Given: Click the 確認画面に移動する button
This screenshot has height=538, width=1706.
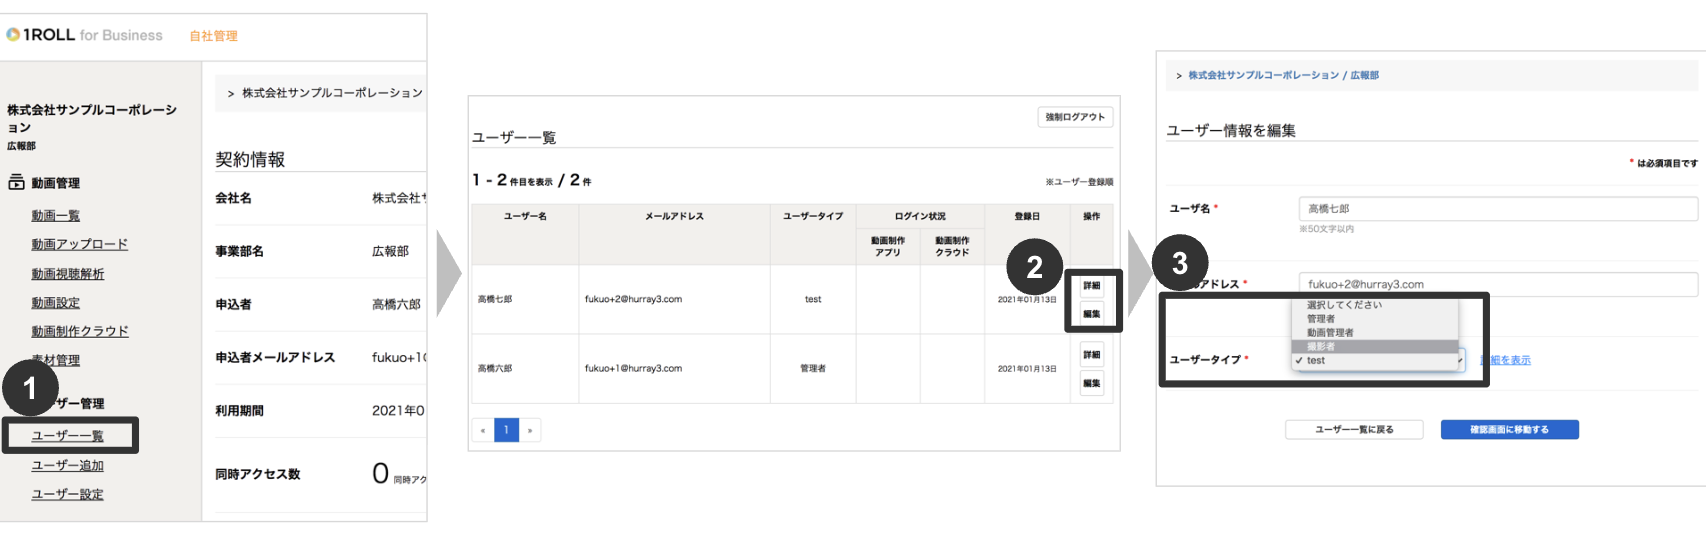Looking at the screenshot, I should tap(1509, 430).
